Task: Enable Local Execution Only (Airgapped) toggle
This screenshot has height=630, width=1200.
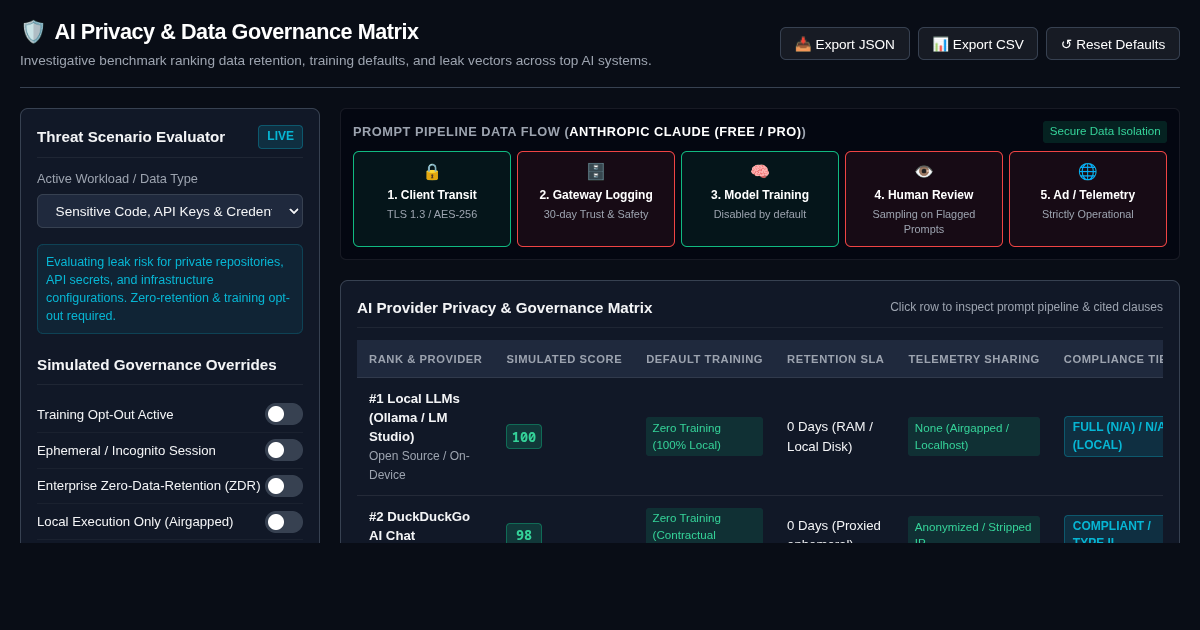Action: (x=284, y=522)
